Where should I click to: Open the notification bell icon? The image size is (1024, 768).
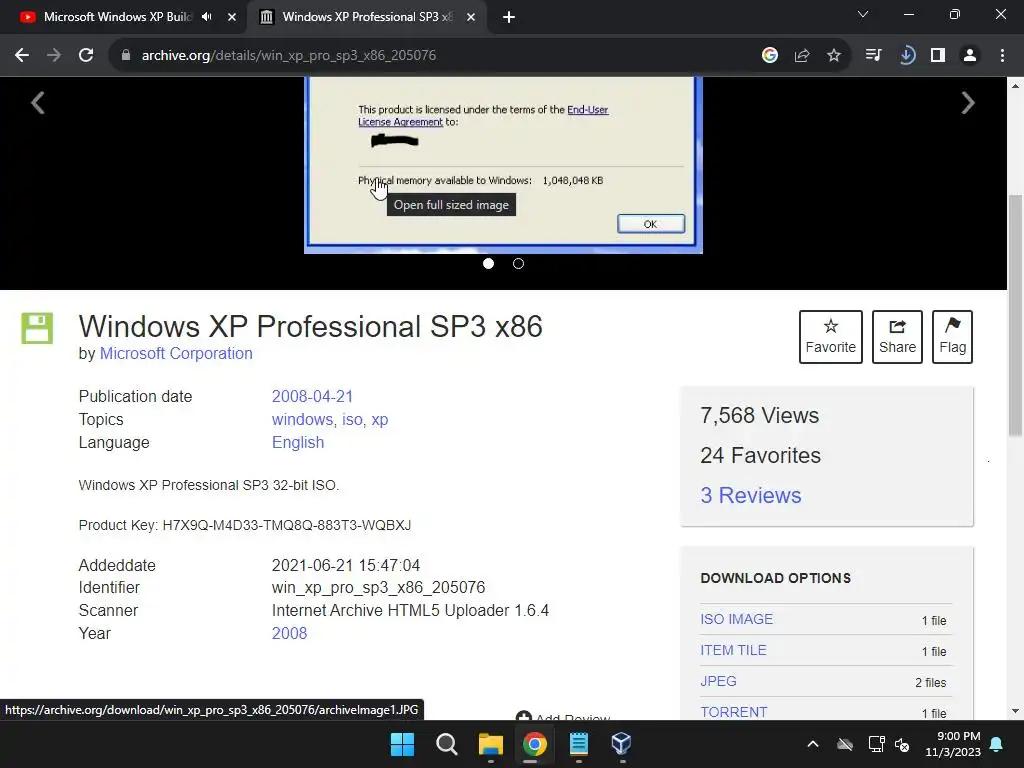tap(997, 744)
